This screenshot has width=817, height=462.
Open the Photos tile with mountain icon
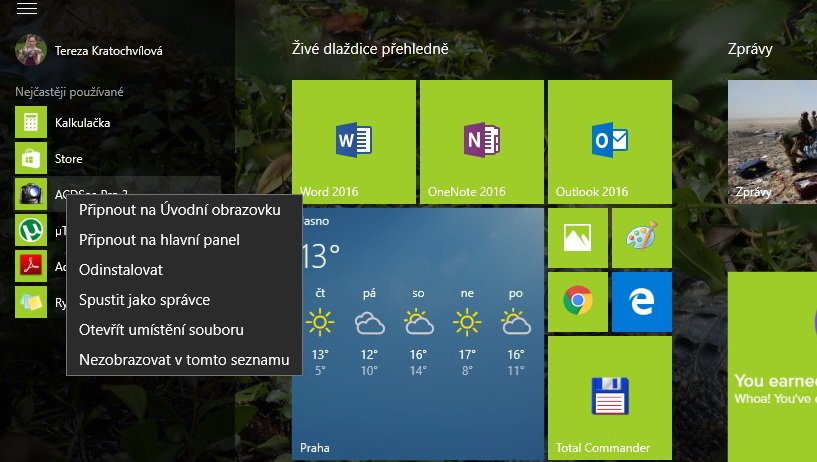click(x=578, y=238)
